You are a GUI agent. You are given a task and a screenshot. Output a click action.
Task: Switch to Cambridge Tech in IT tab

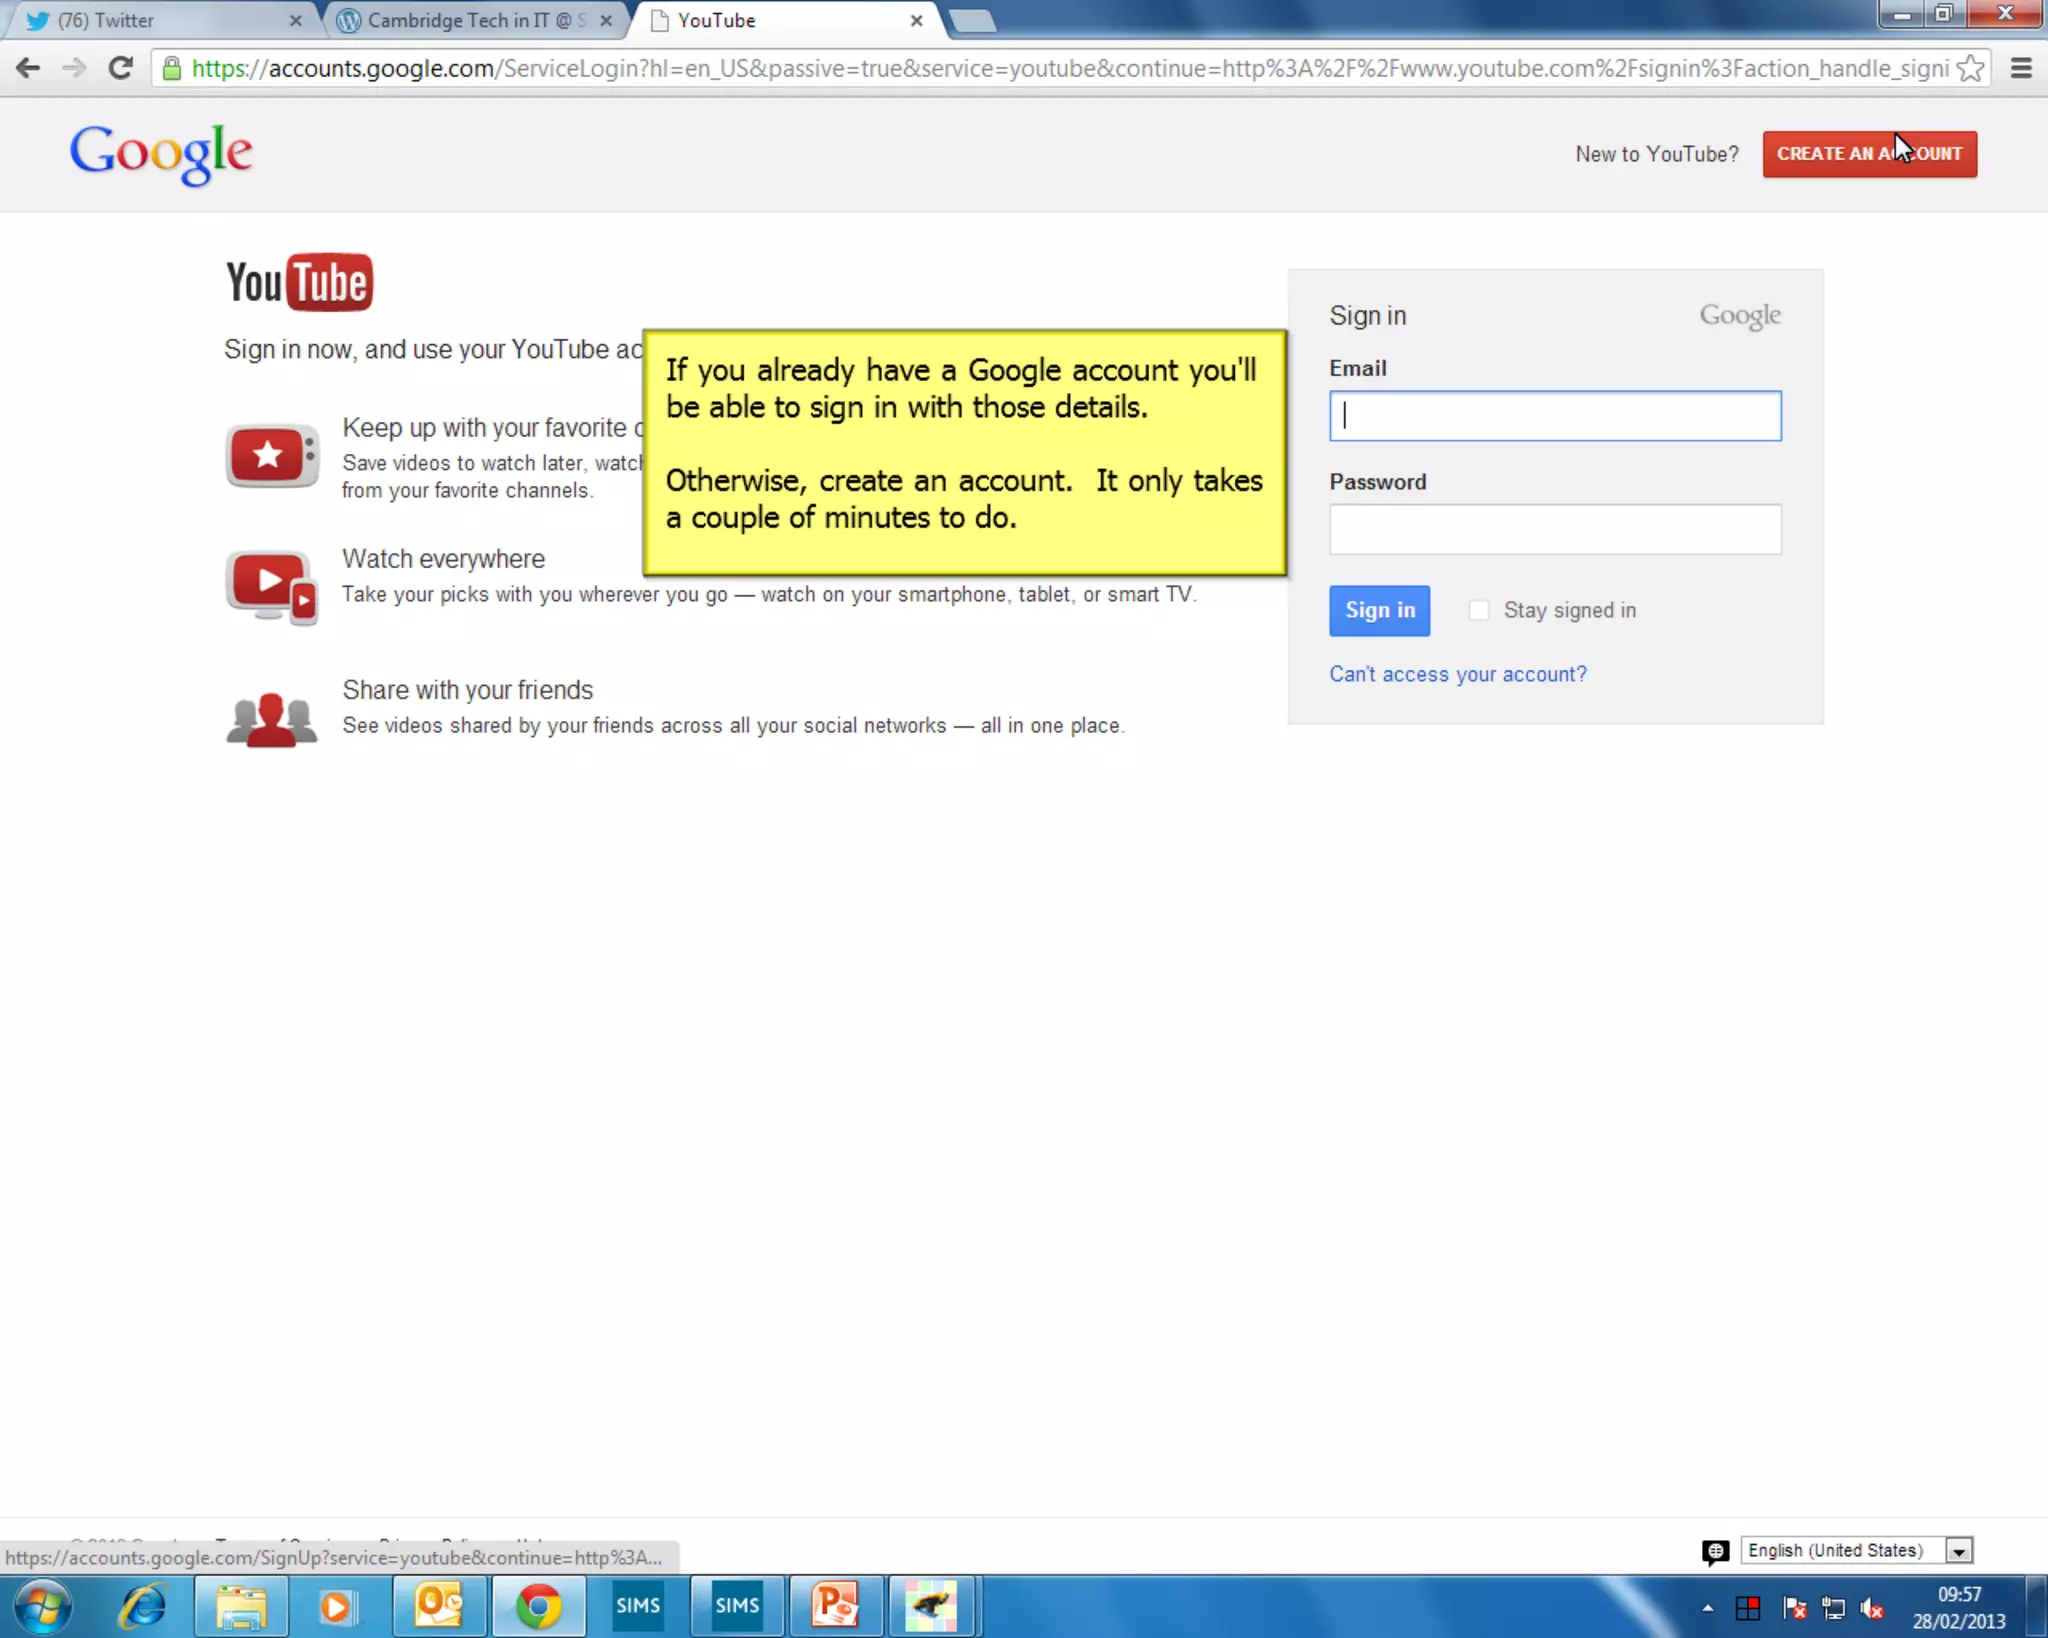click(x=470, y=20)
